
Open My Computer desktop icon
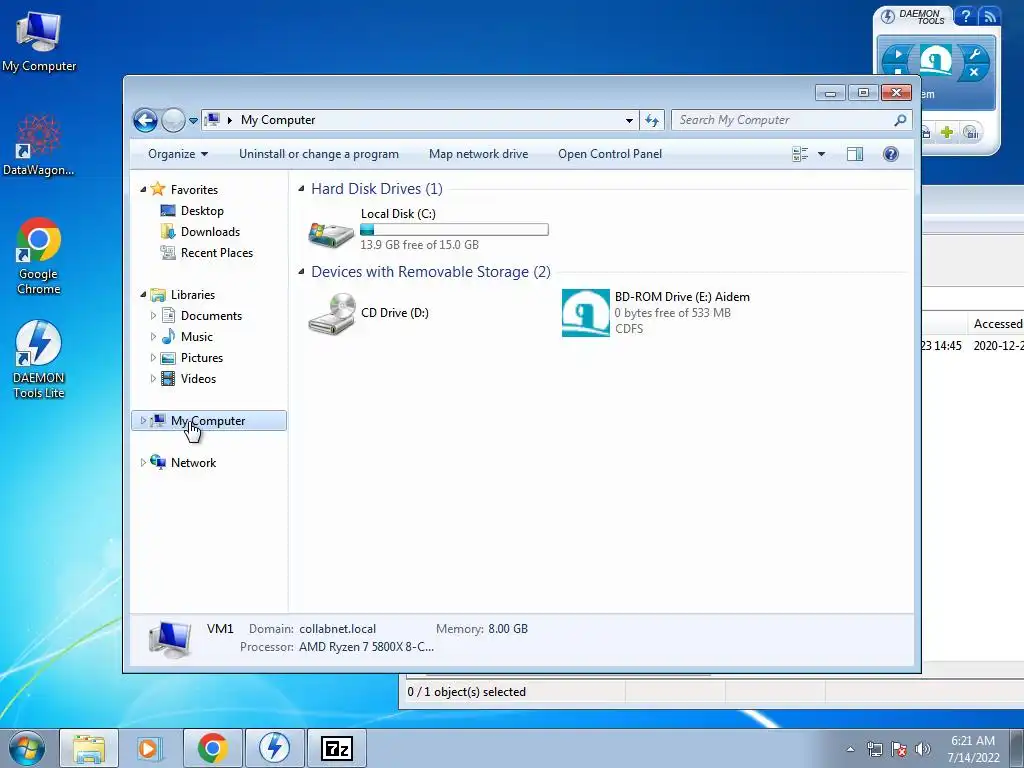(39, 42)
